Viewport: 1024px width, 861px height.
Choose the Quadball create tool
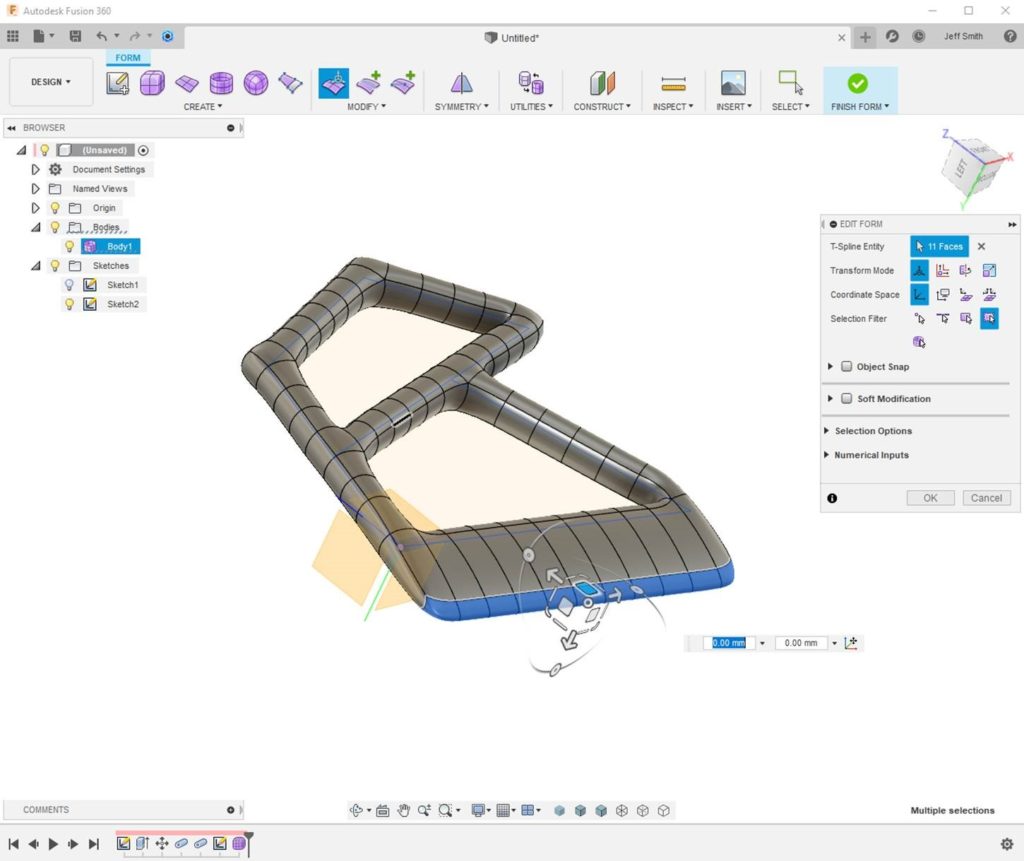click(256, 83)
